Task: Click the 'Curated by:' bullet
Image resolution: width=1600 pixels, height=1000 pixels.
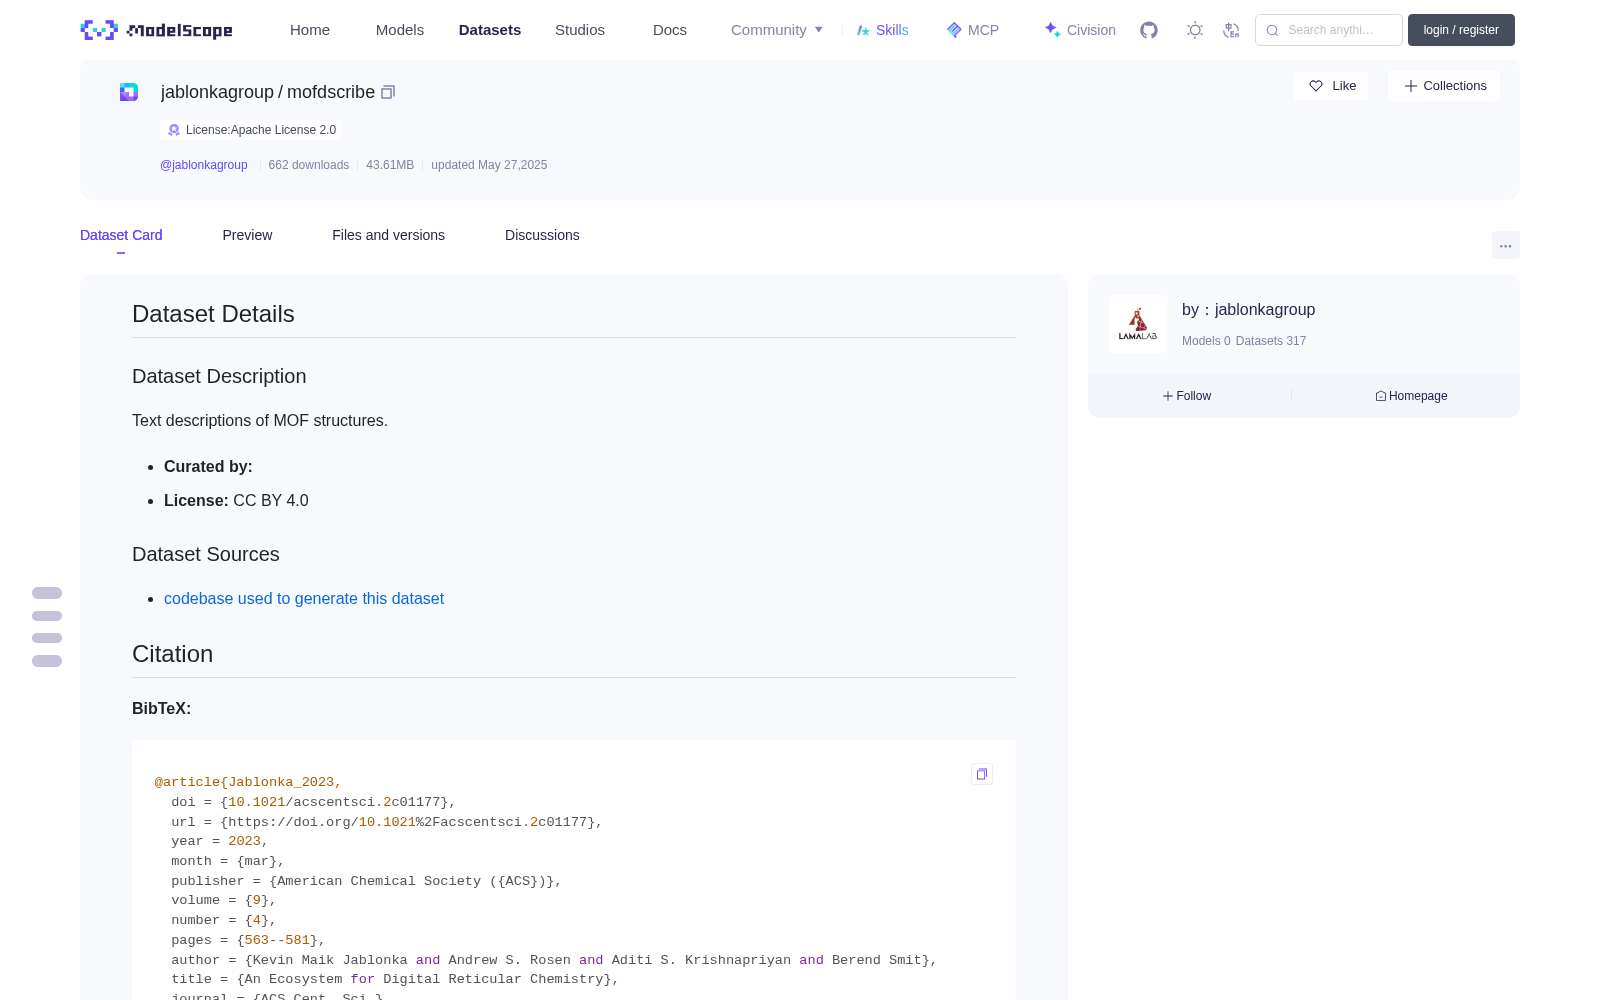Action: tap(208, 466)
